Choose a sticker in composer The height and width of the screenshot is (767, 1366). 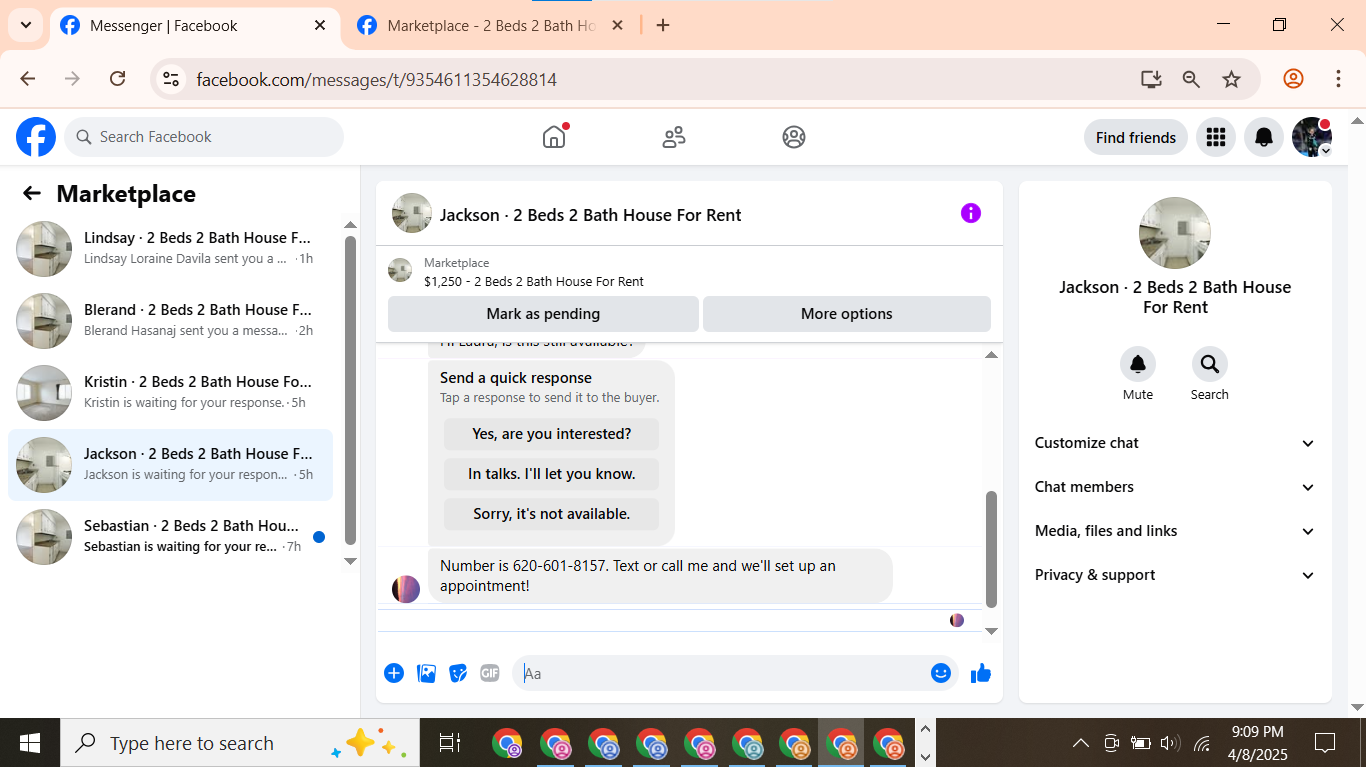[458, 673]
